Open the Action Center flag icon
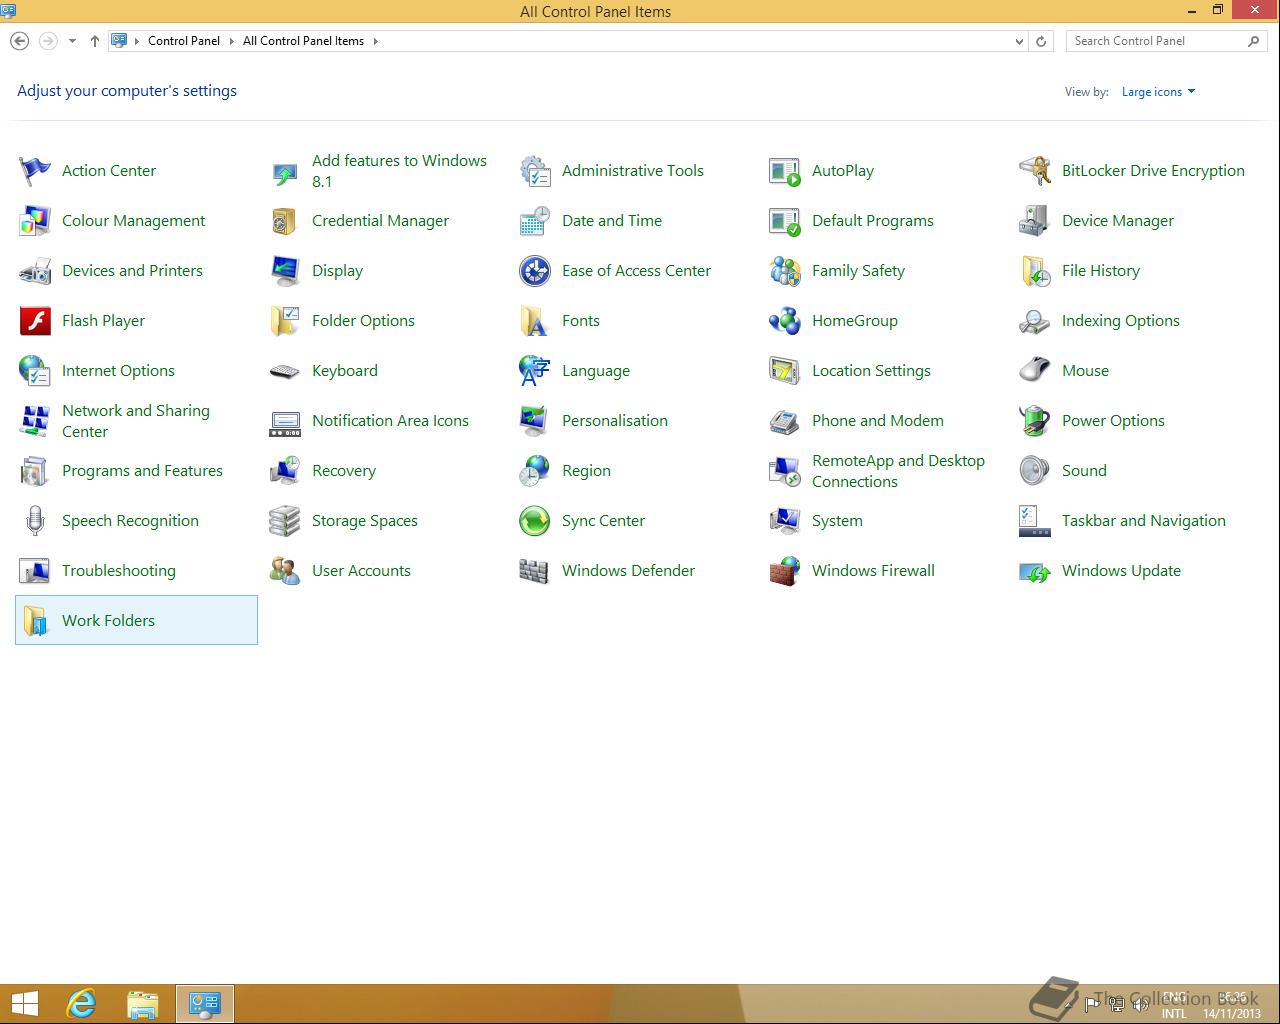 [x=35, y=171]
